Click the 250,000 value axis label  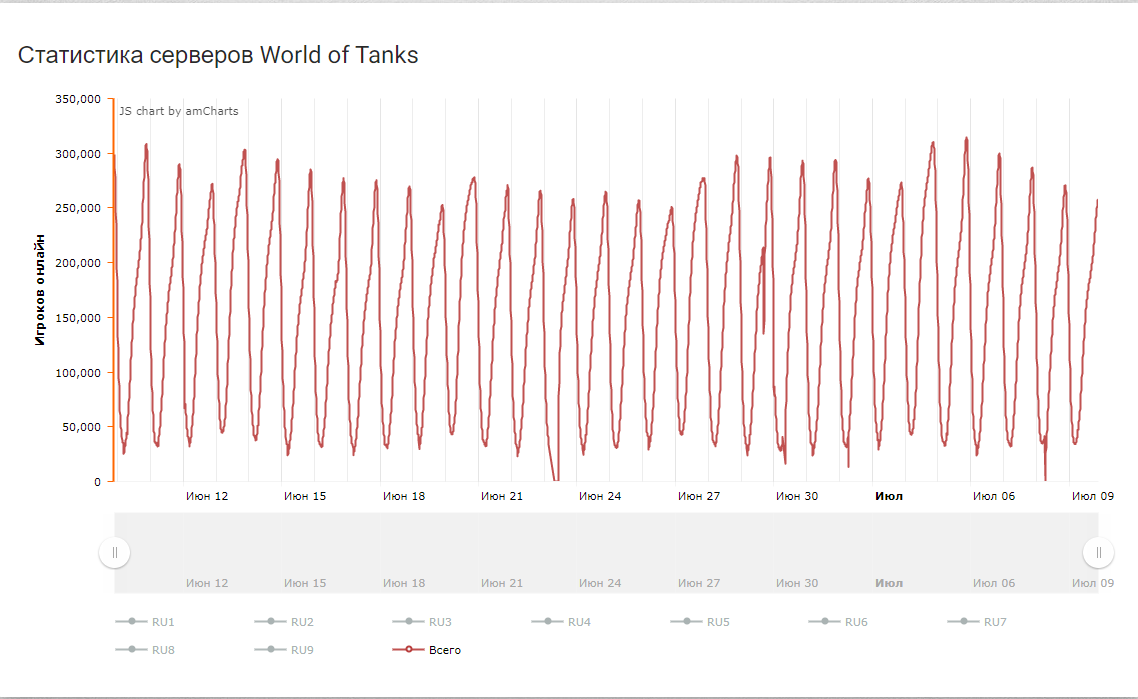pyautogui.click(x=78, y=208)
